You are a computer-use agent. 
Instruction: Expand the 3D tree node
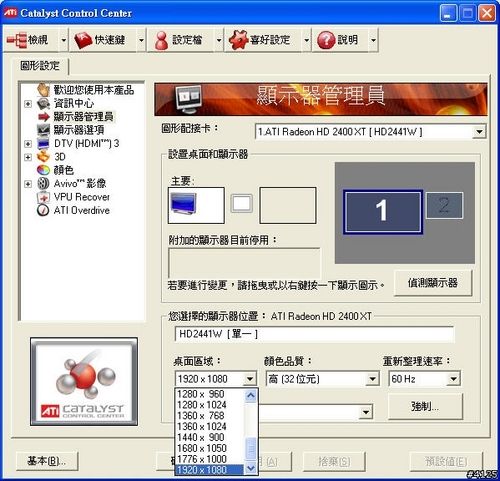28,157
